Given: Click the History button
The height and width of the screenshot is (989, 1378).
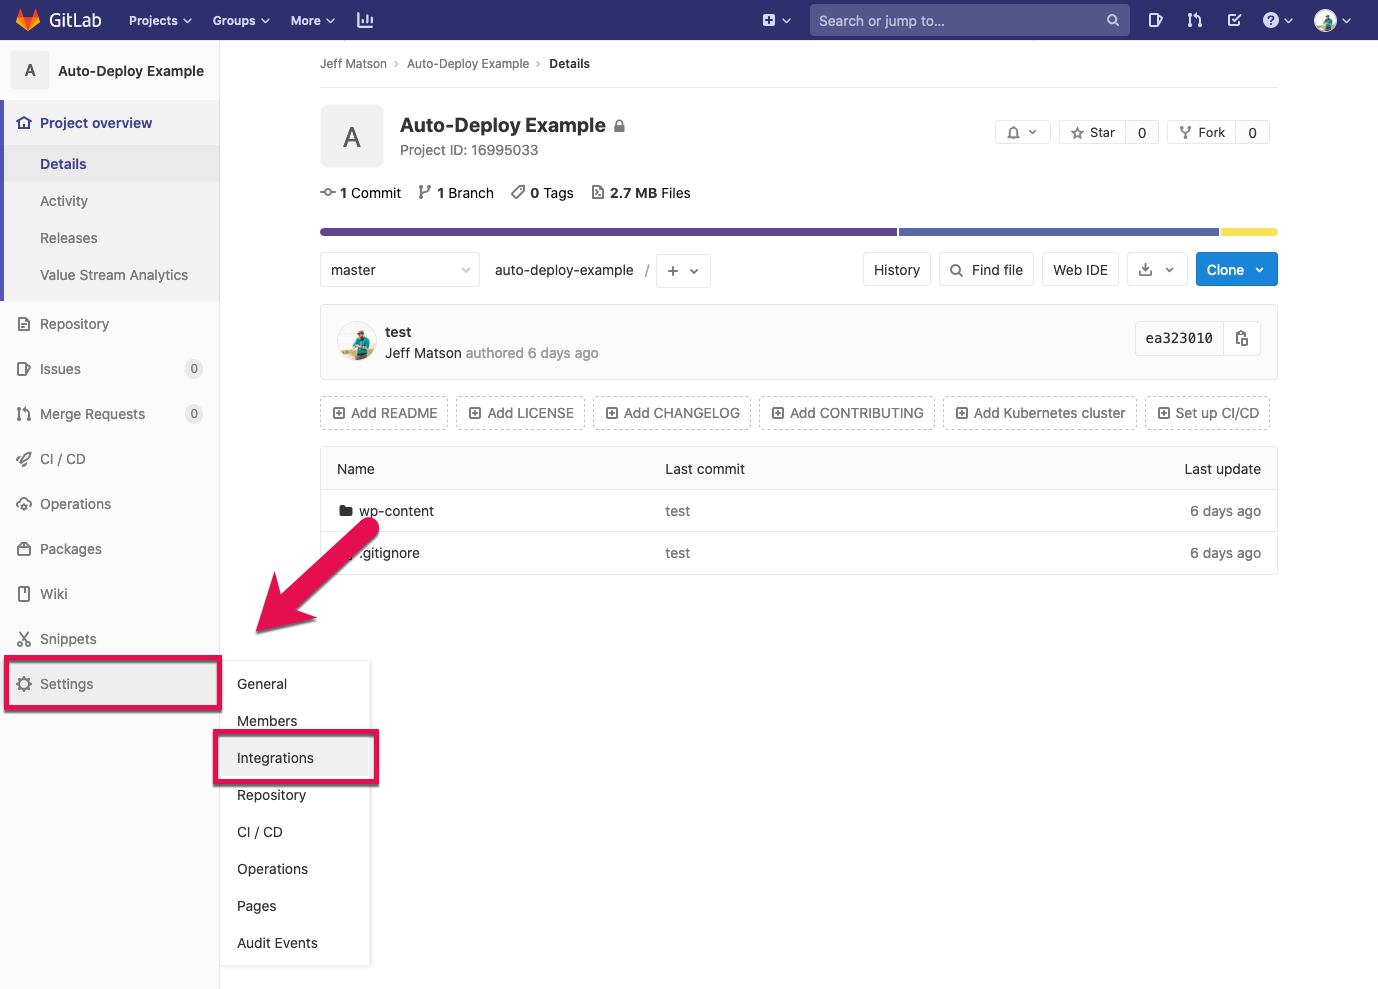Looking at the screenshot, I should (897, 270).
